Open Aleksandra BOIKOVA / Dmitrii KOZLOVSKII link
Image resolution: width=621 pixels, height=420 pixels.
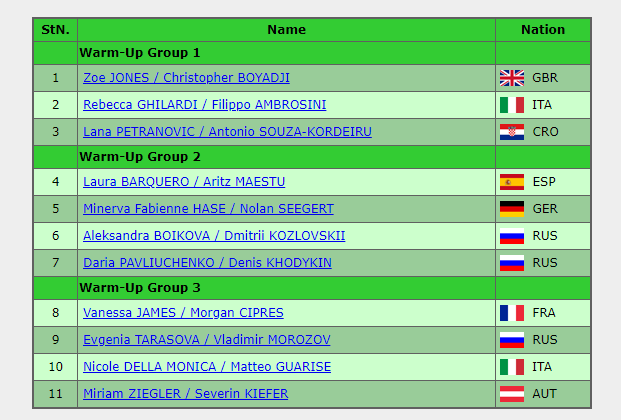coord(214,235)
